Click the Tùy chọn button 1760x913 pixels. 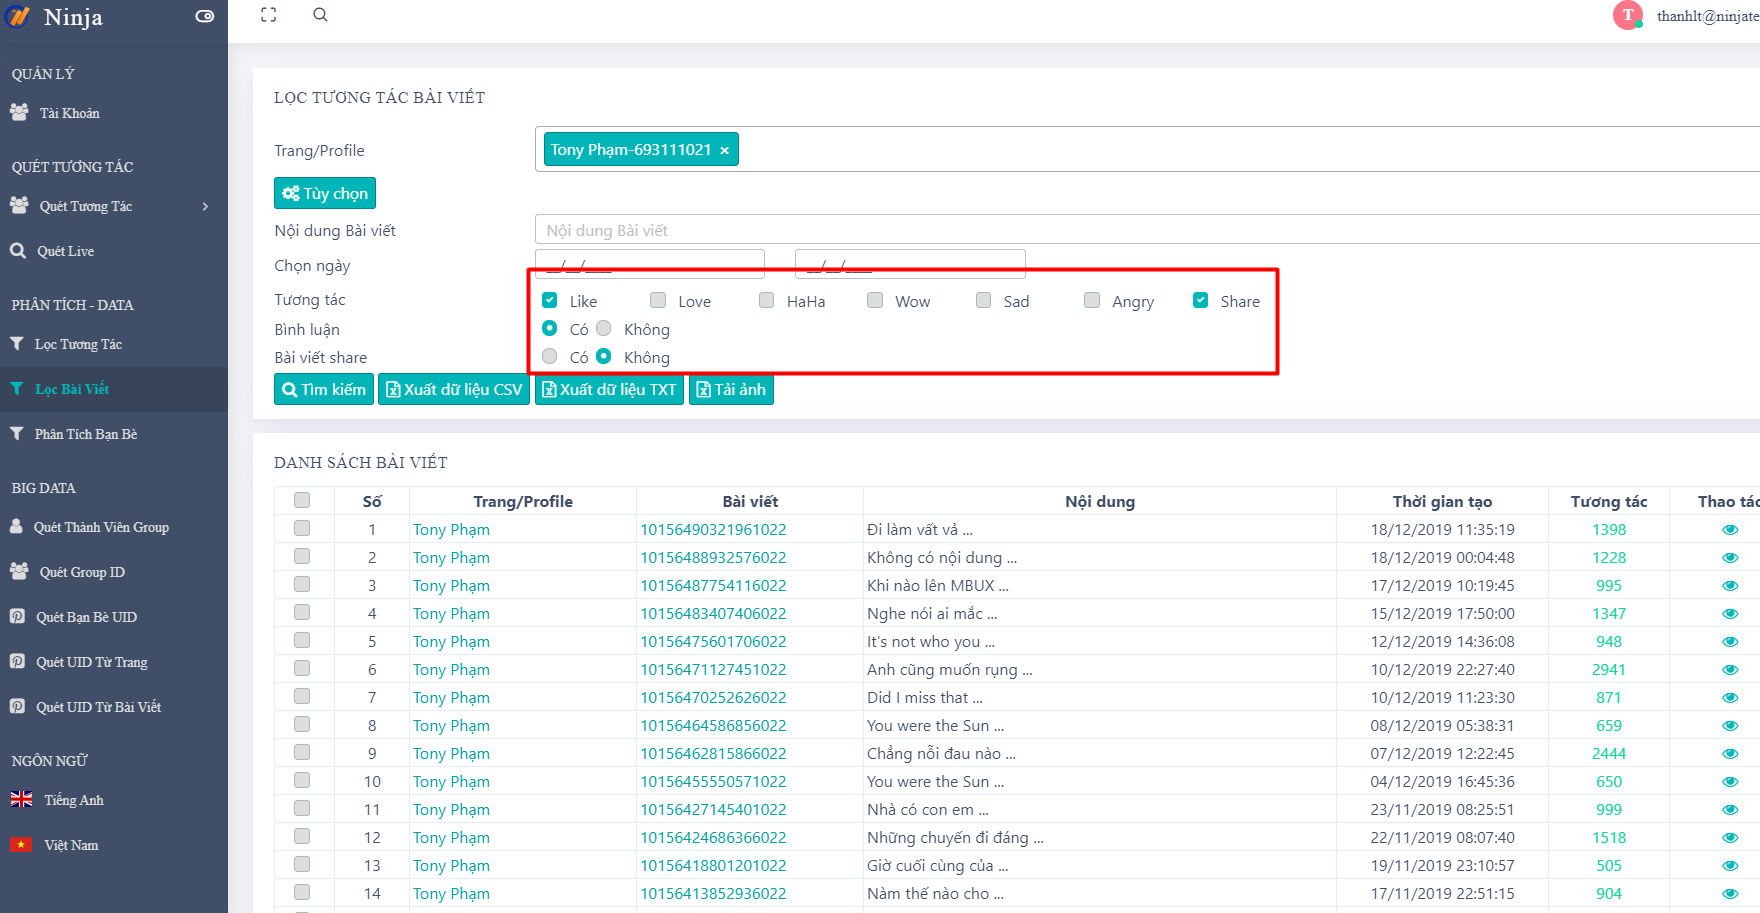(x=325, y=193)
